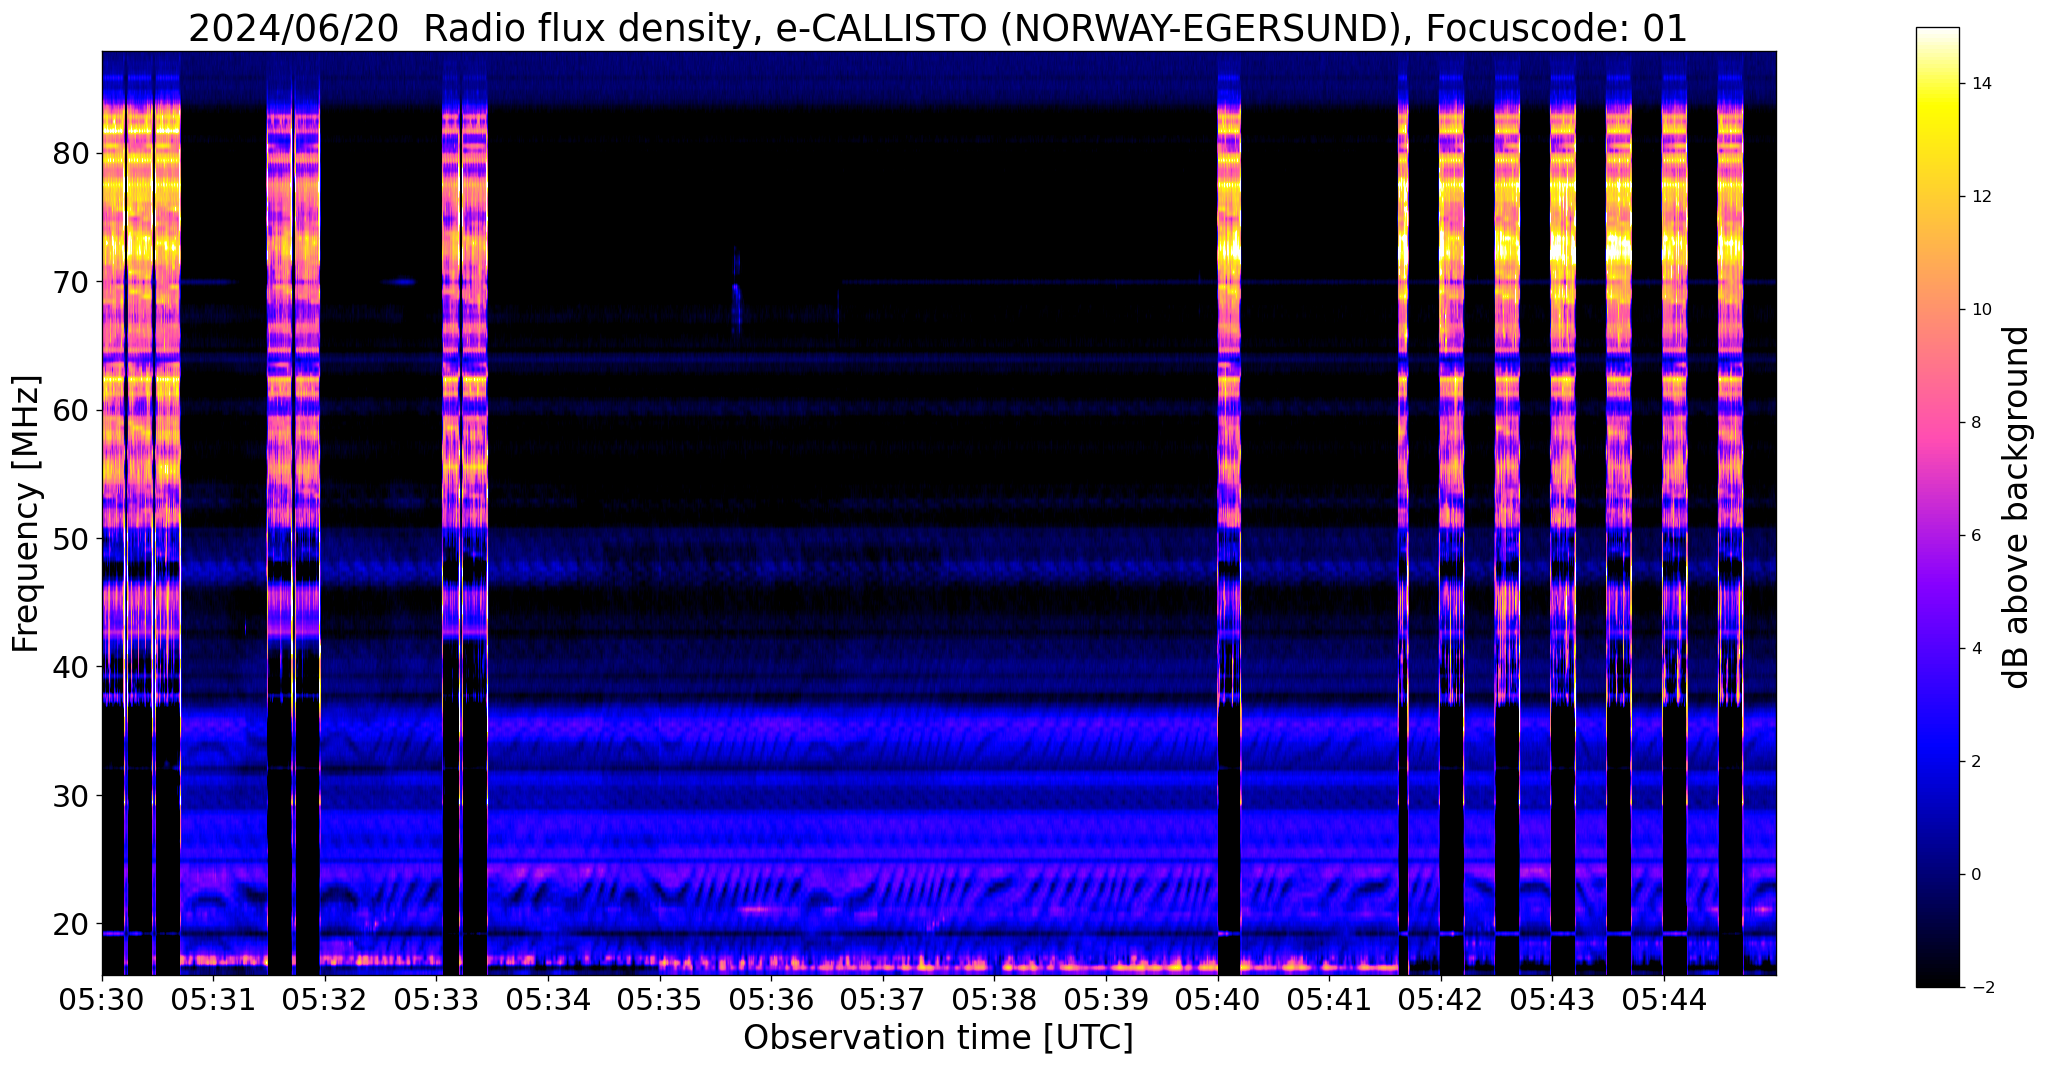Click the 05:35 time tick label
The width and height of the screenshot is (2047, 1067).
pyautogui.click(x=660, y=999)
